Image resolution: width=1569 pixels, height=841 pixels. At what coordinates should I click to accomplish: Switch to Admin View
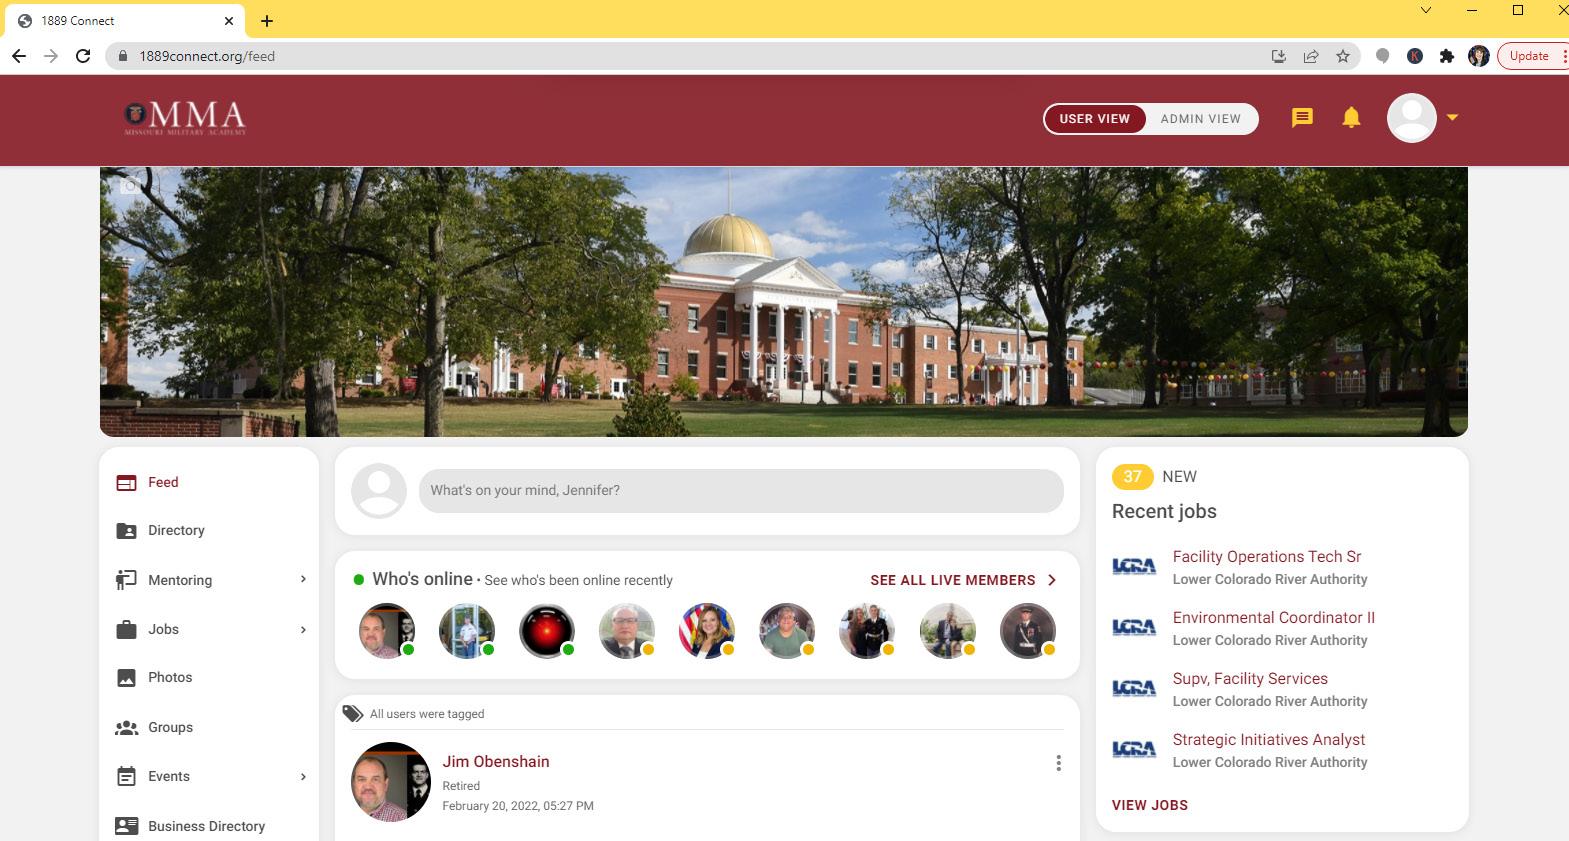click(1200, 118)
